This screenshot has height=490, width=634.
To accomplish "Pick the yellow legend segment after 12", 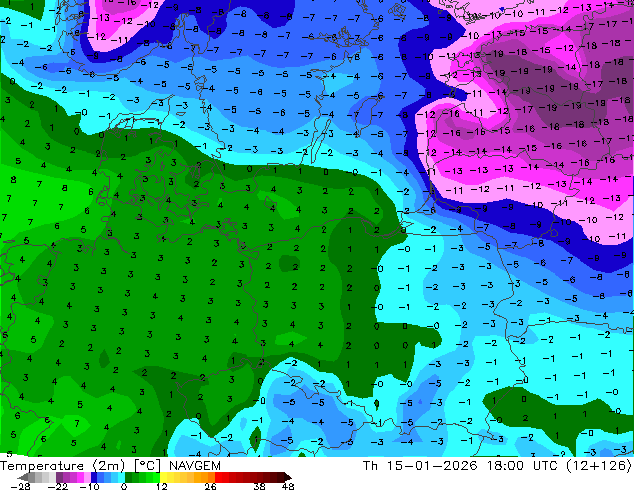I will pos(163,477).
